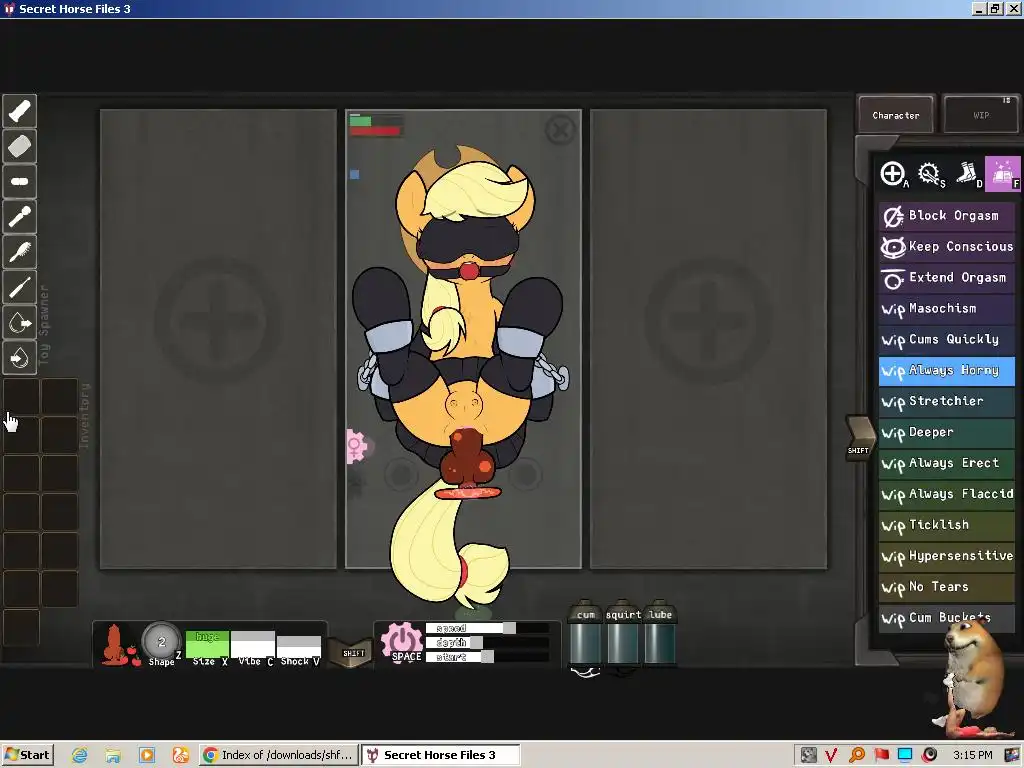This screenshot has height=768, width=1024.
Task: Click the small blue square marker
Action: pos(354,174)
